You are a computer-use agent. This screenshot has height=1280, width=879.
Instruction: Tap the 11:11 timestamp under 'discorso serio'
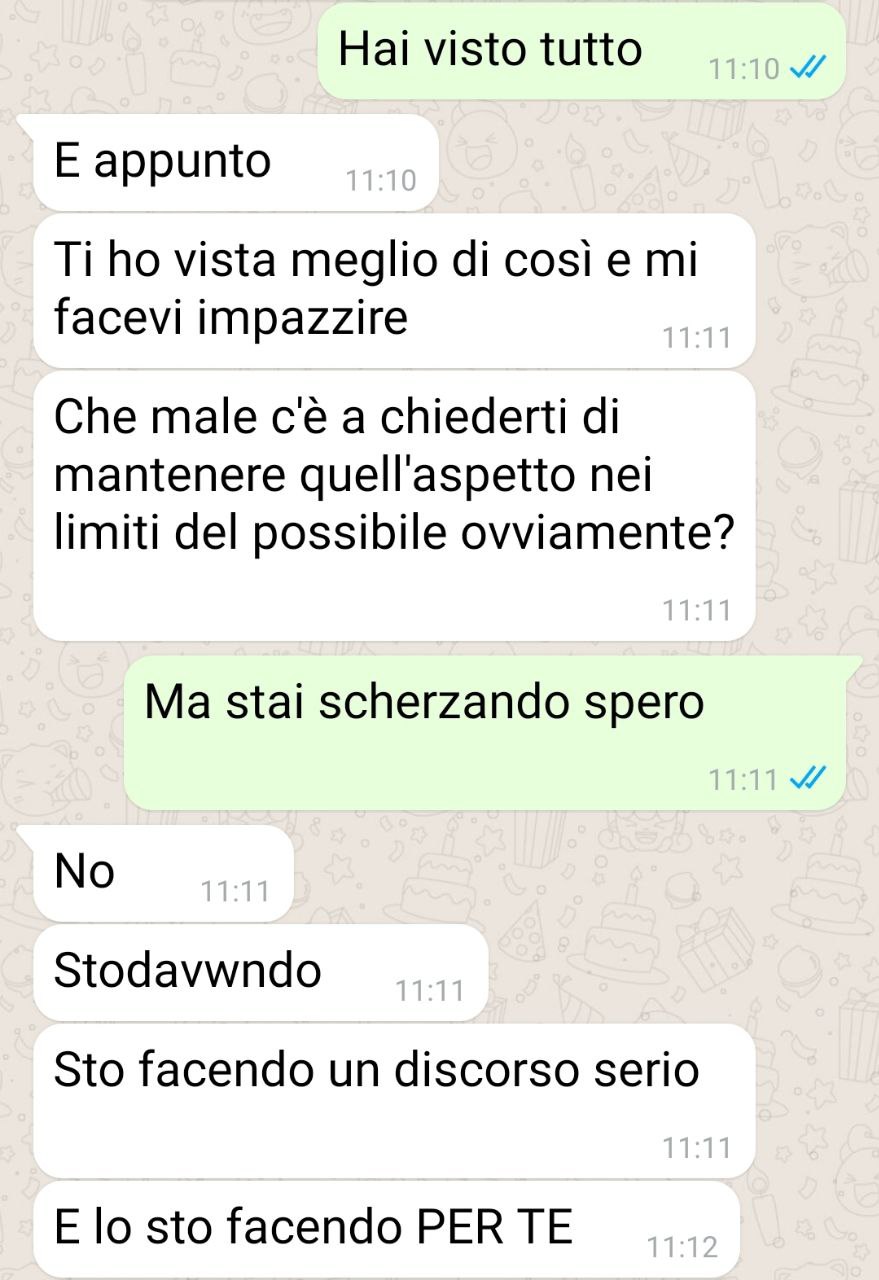click(x=697, y=1148)
